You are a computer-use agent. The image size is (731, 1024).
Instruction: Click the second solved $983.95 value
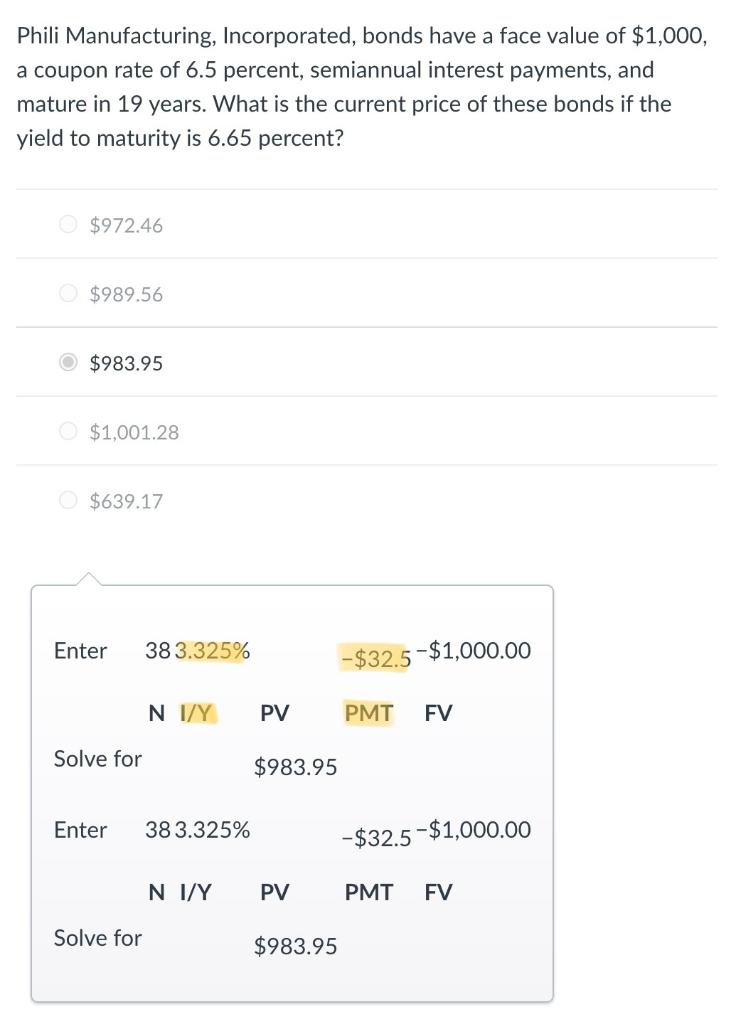[x=295, y=946]
